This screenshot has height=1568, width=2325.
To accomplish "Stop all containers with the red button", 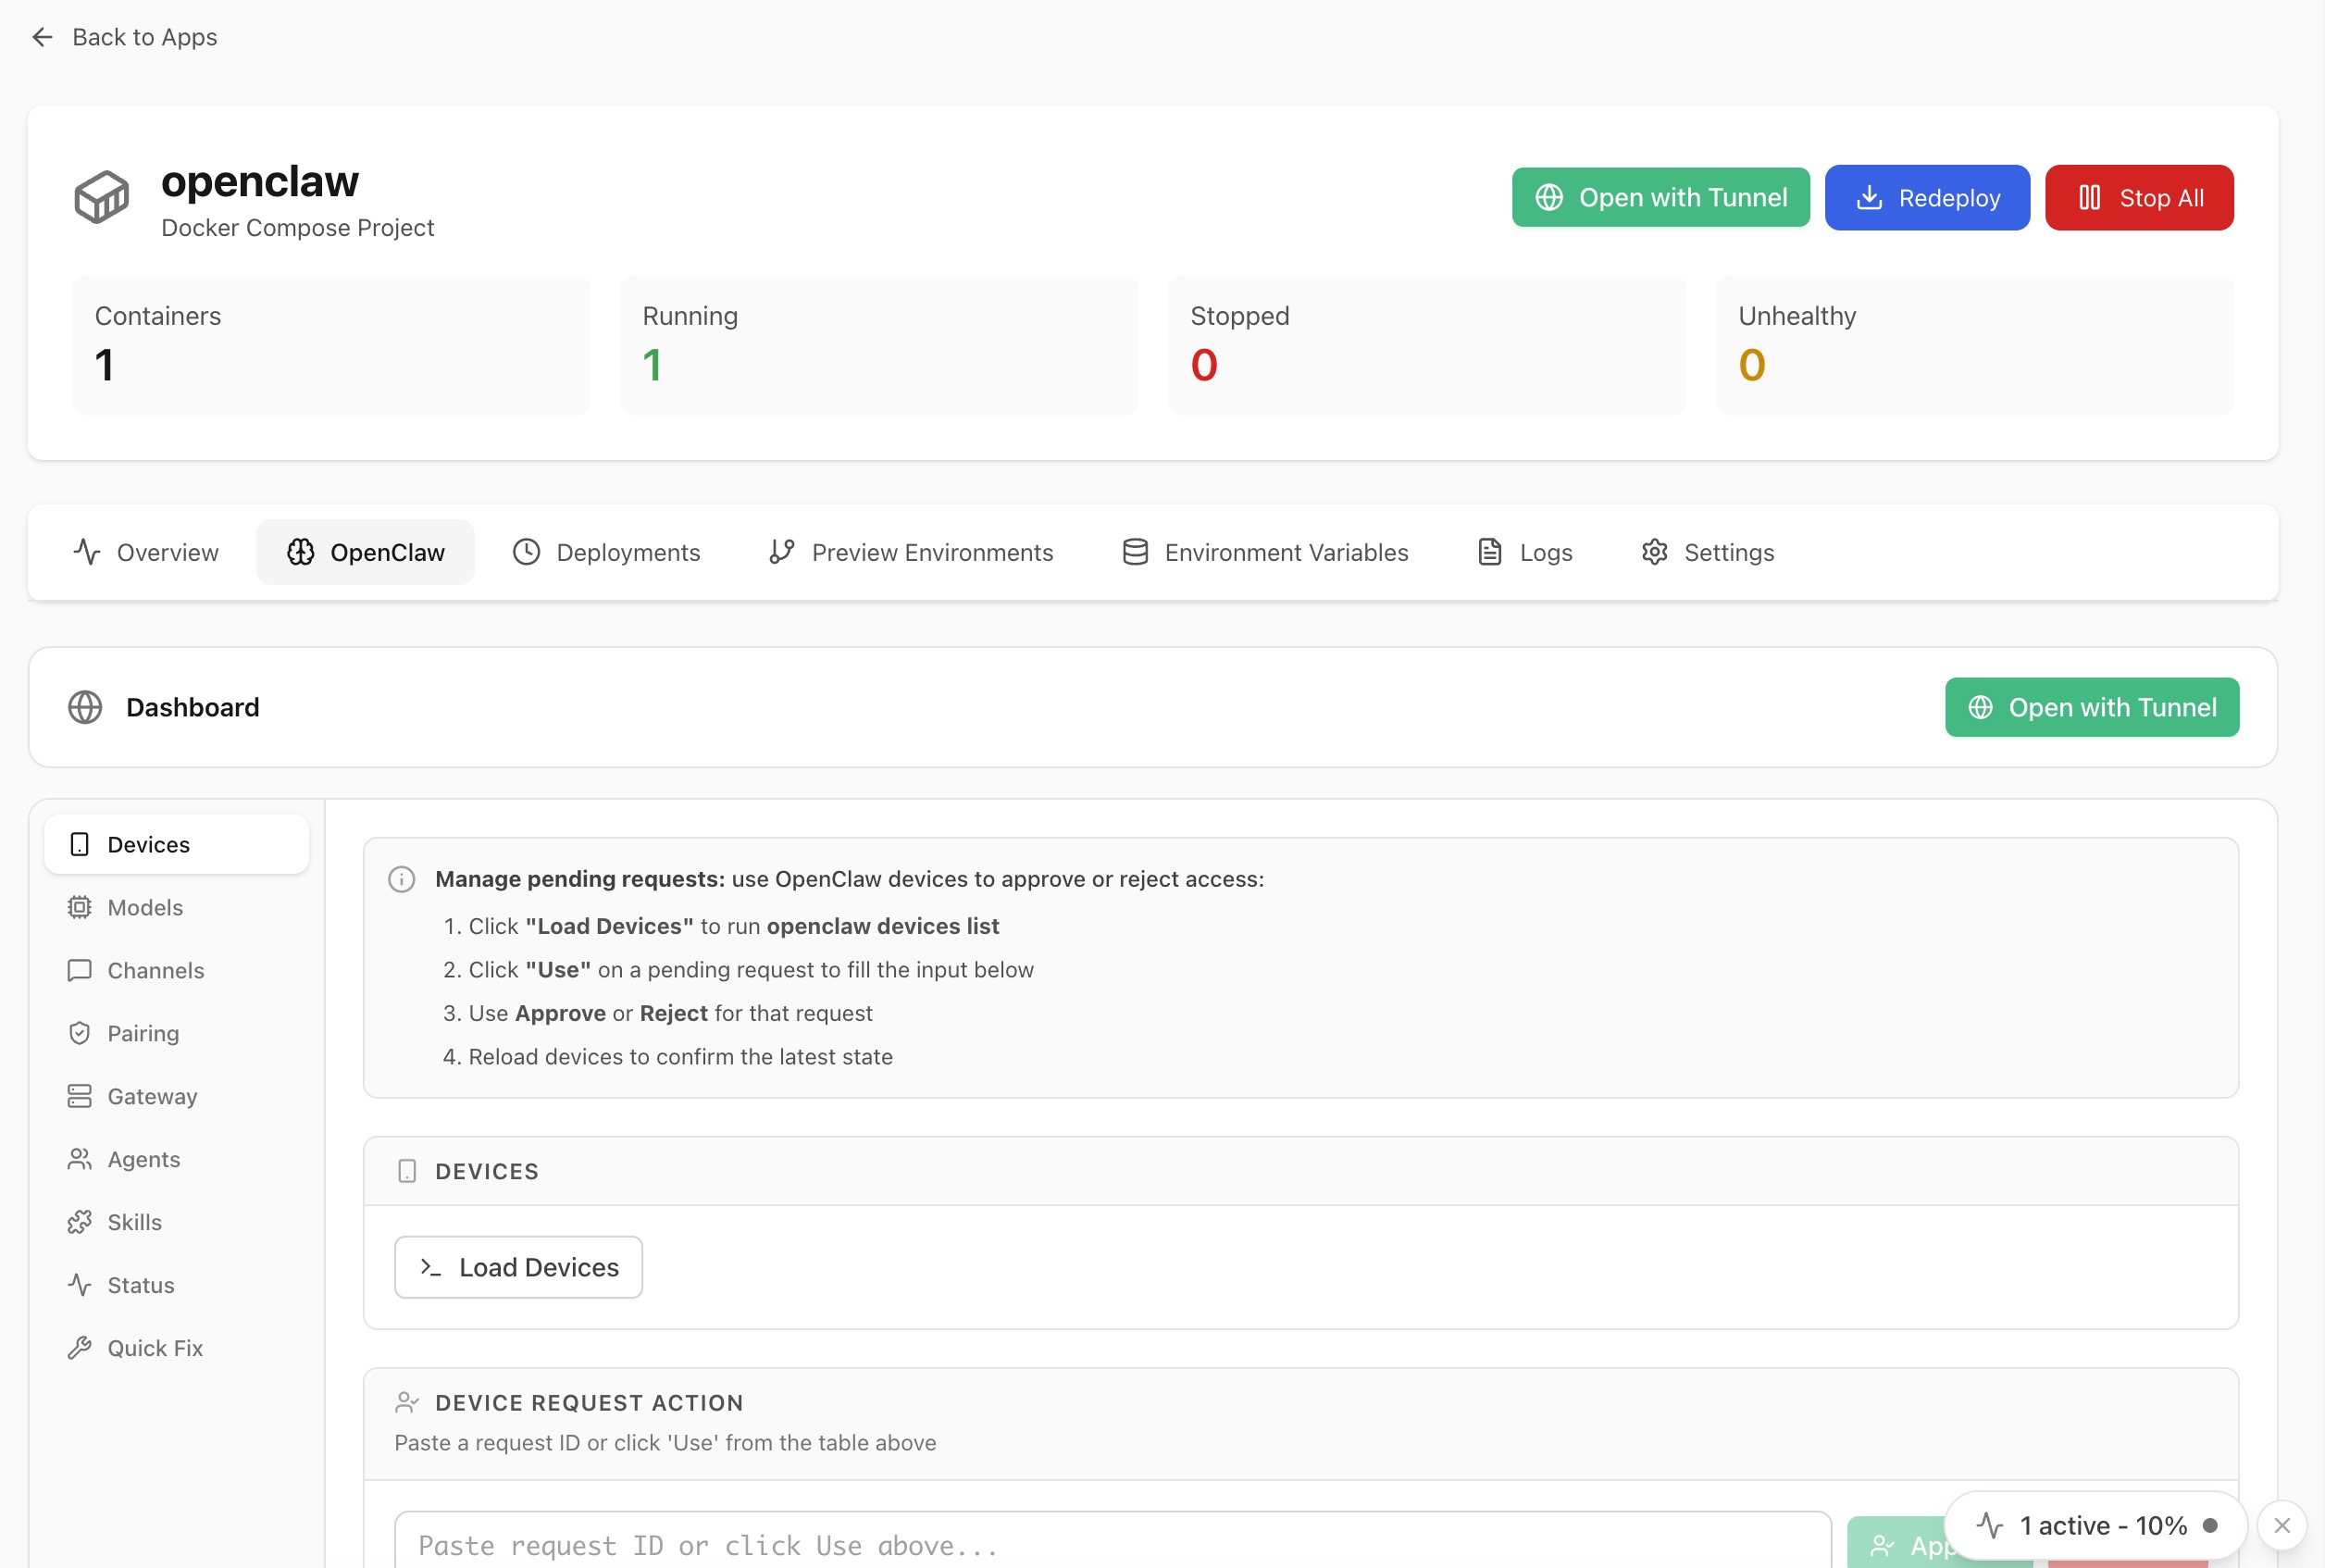I will [2138, 198].
